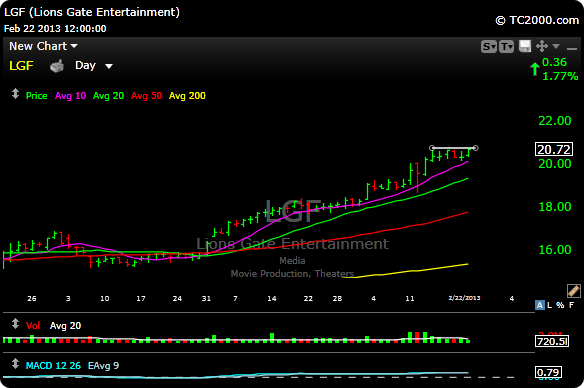Click the 720.5 volume value box
The image size is (584, 388).
click(x=552, y=341)
